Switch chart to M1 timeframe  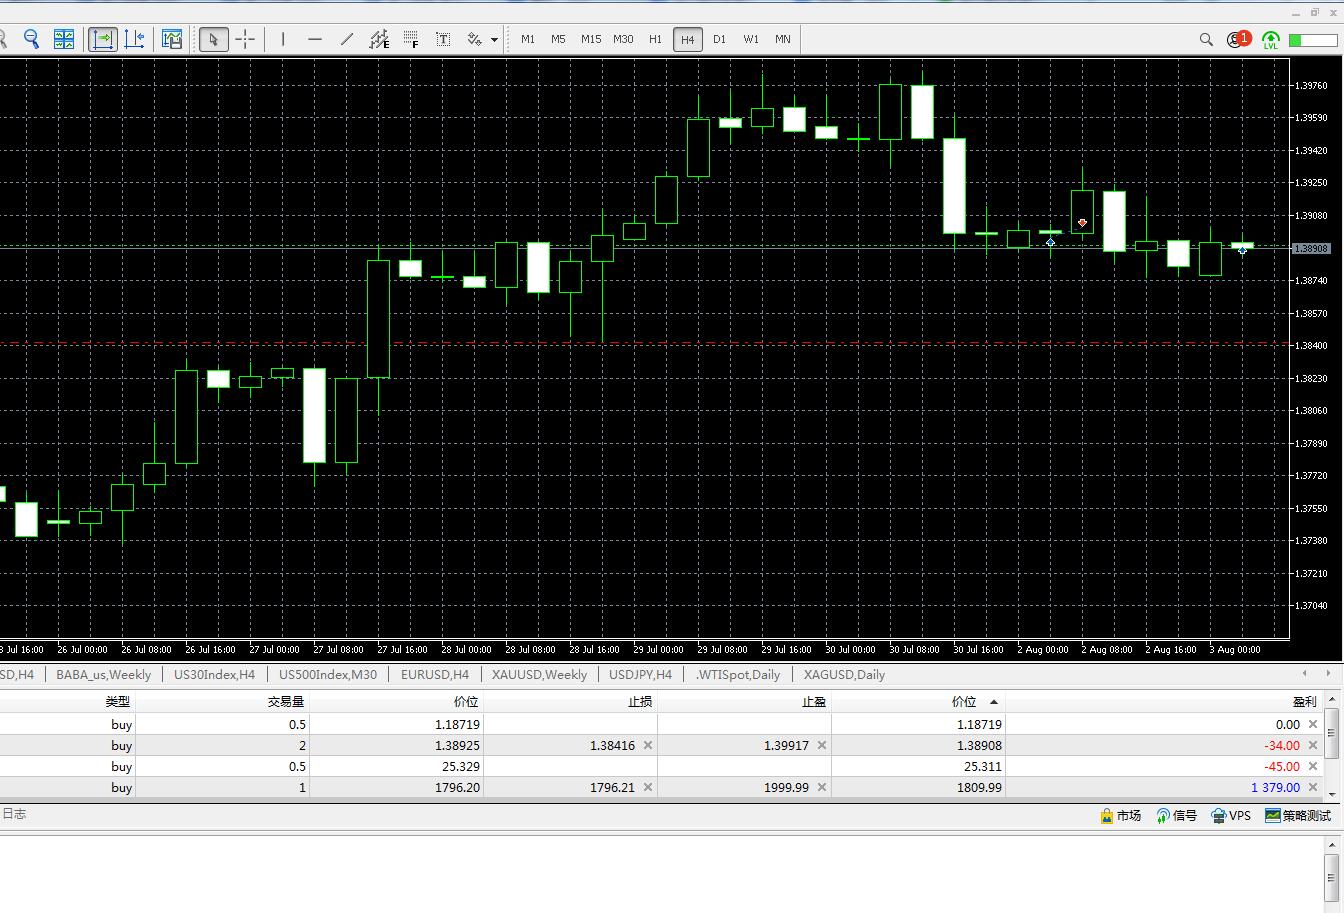click(528, 39)
